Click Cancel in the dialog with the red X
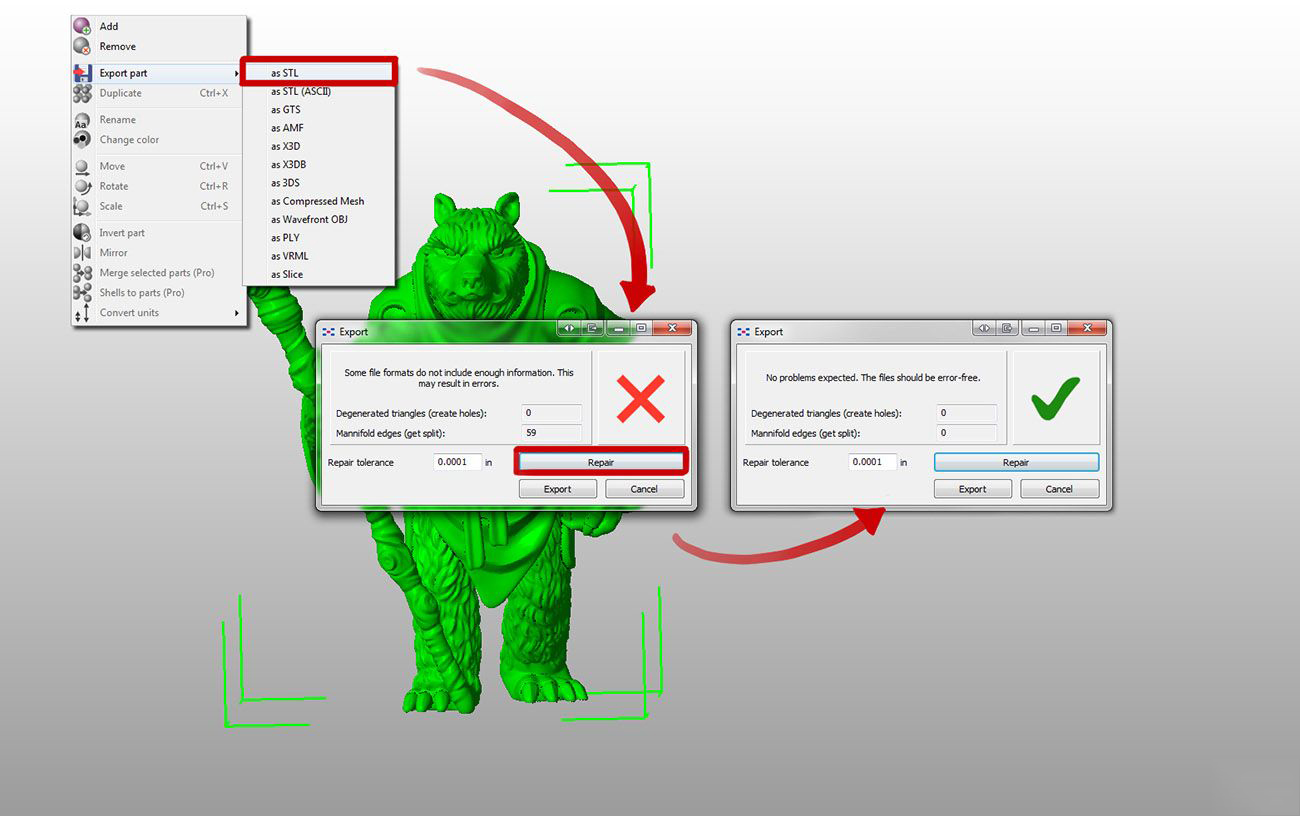Image resolution: width=1300 pixels, height=816 pixels. tap(645, 489)
